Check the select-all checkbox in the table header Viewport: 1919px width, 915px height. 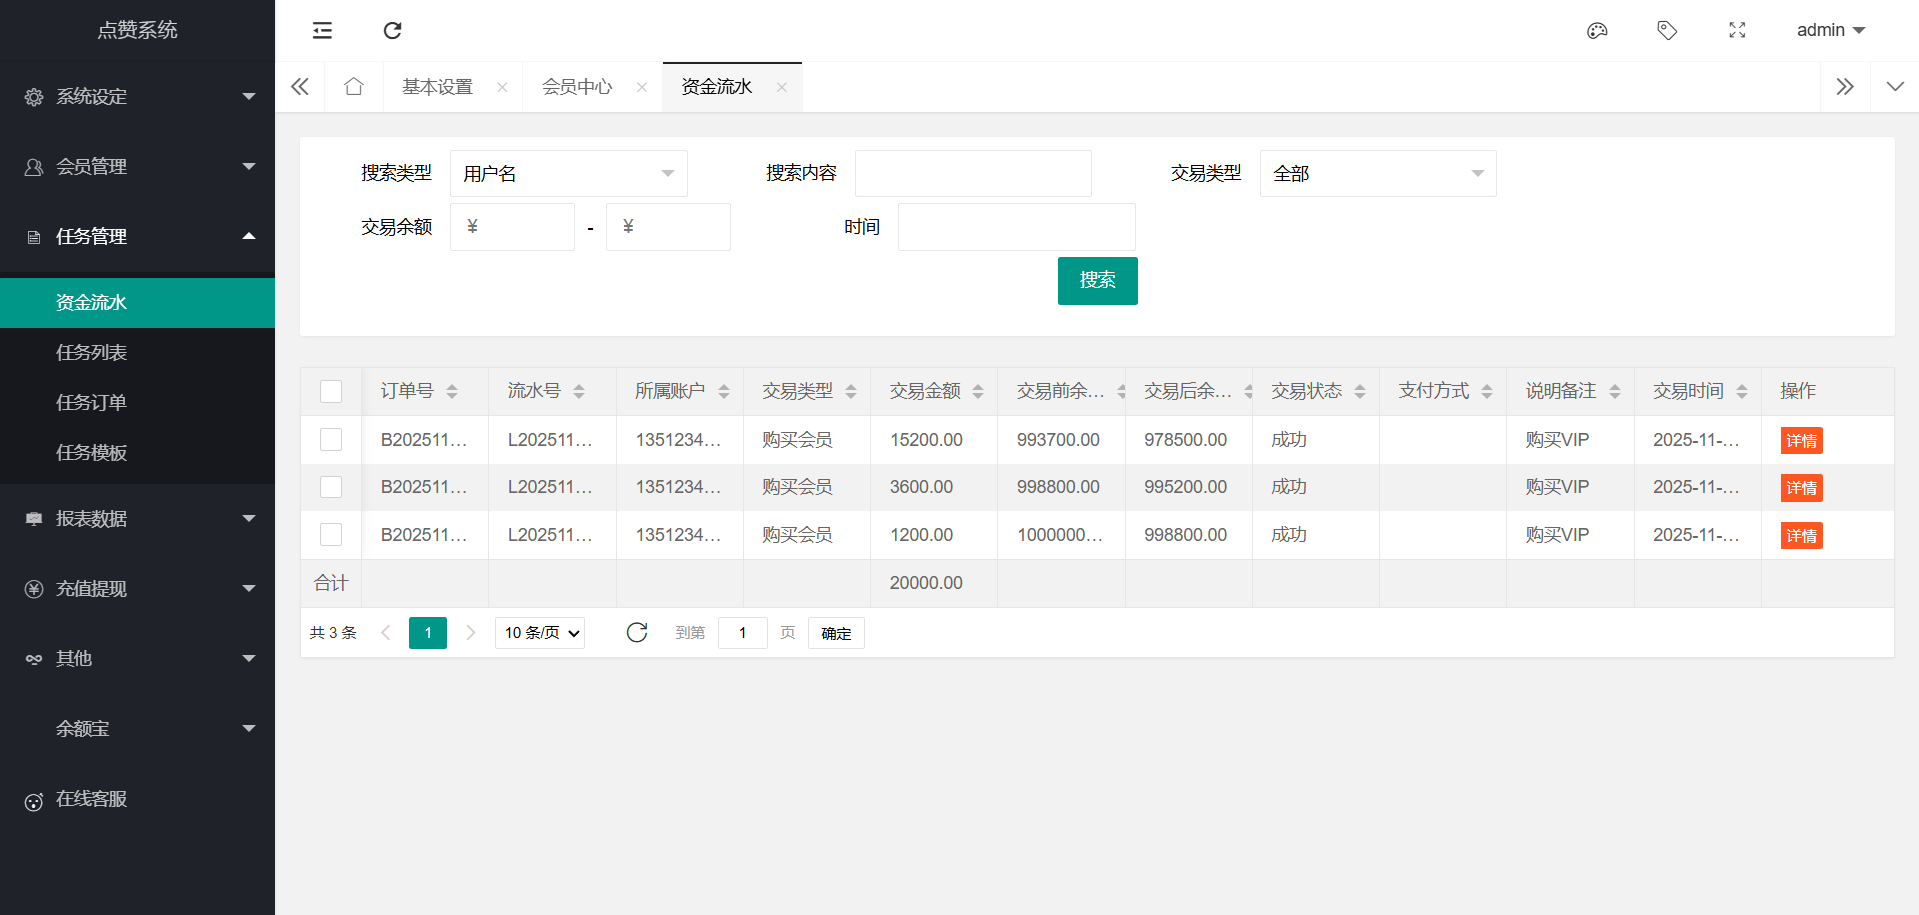tap(331, 391)
